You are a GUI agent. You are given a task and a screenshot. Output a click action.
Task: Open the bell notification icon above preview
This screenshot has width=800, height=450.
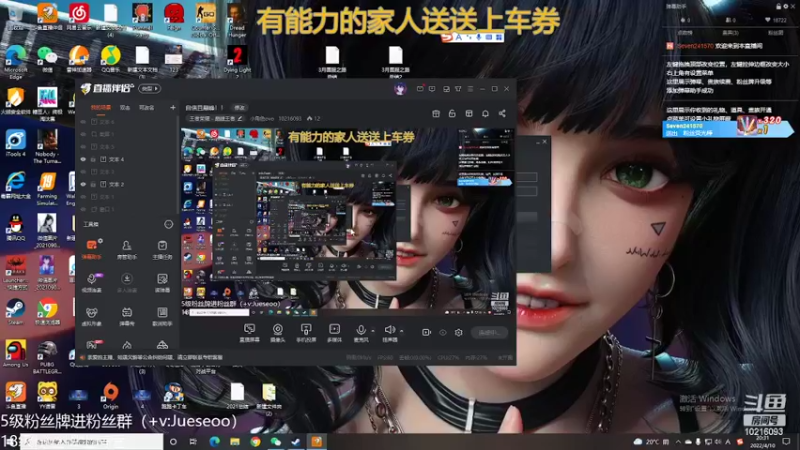pyautogui.click(x=485, y=113)
